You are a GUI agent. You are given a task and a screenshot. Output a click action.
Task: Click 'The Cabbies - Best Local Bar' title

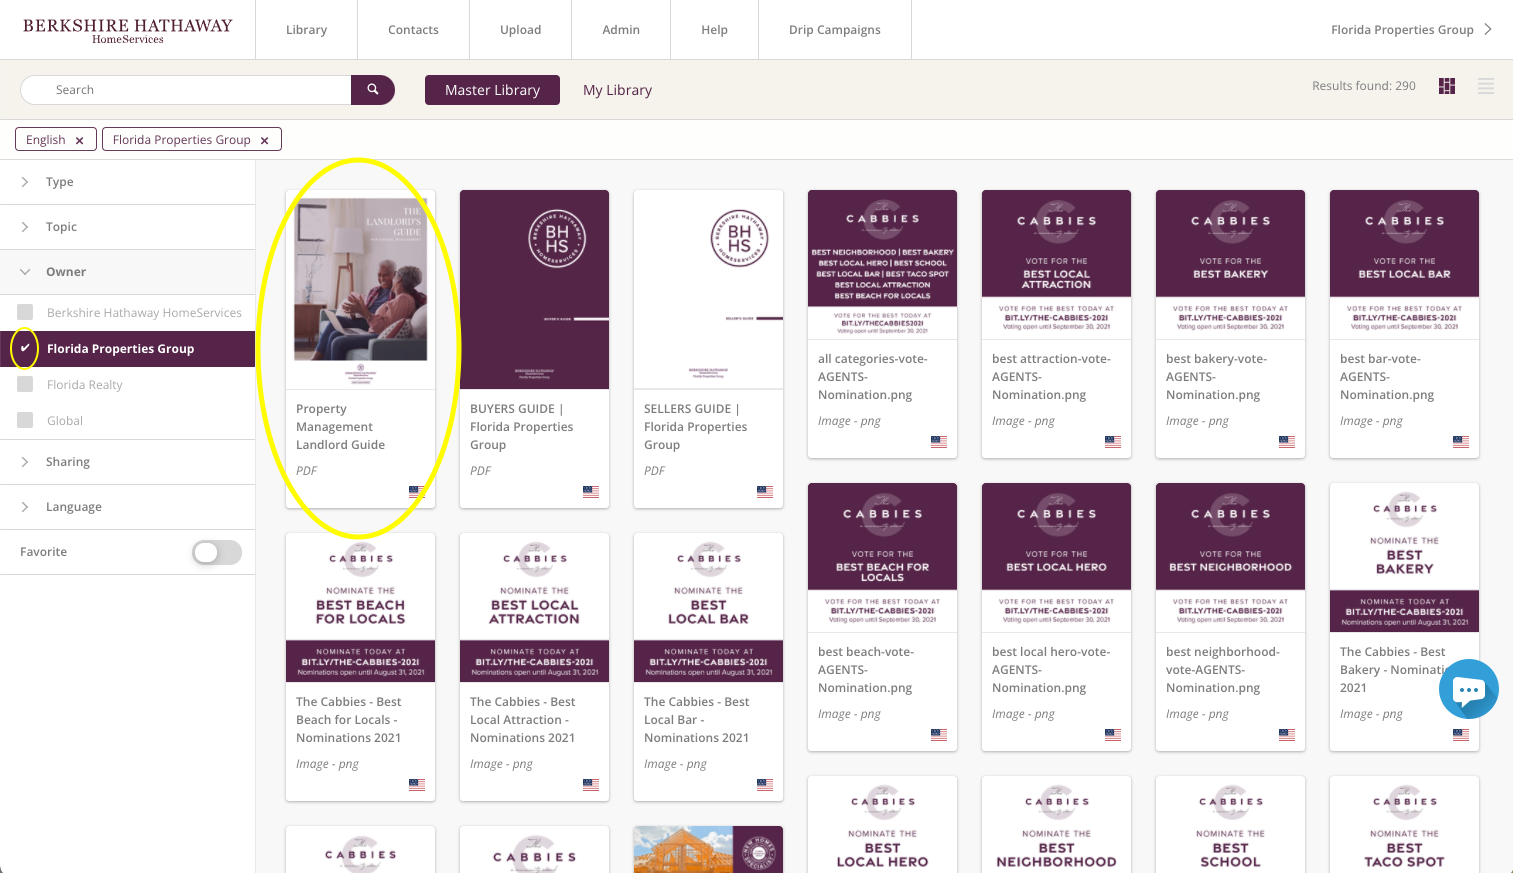[697, 720]
